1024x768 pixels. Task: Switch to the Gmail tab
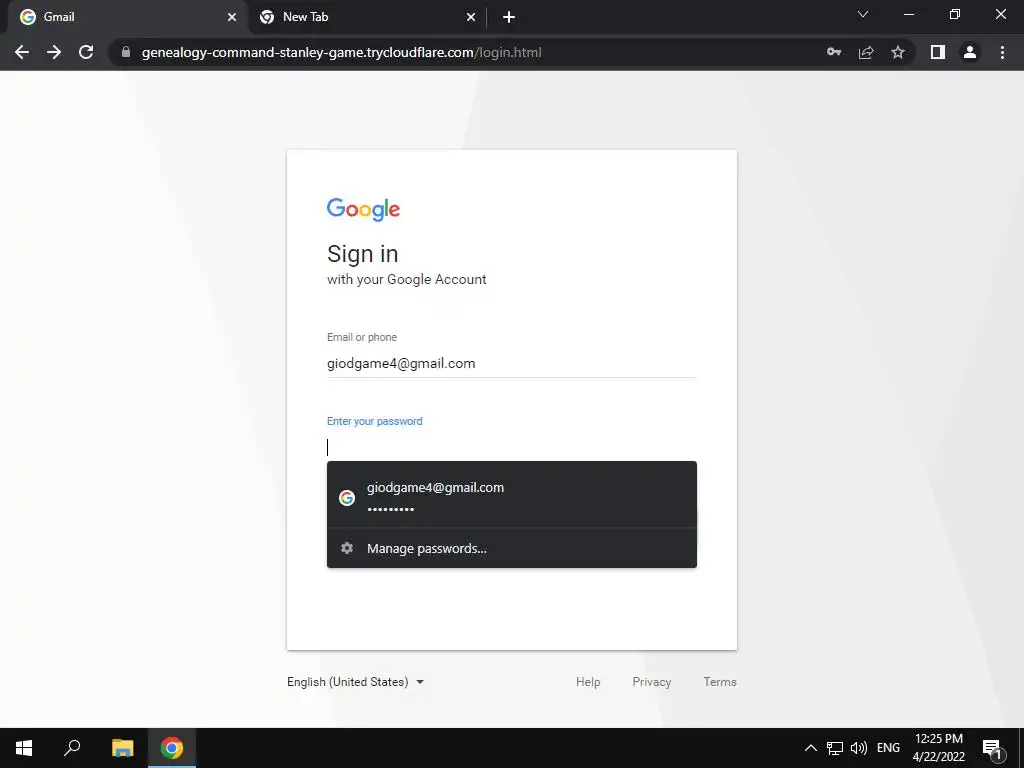click(124, 17)
